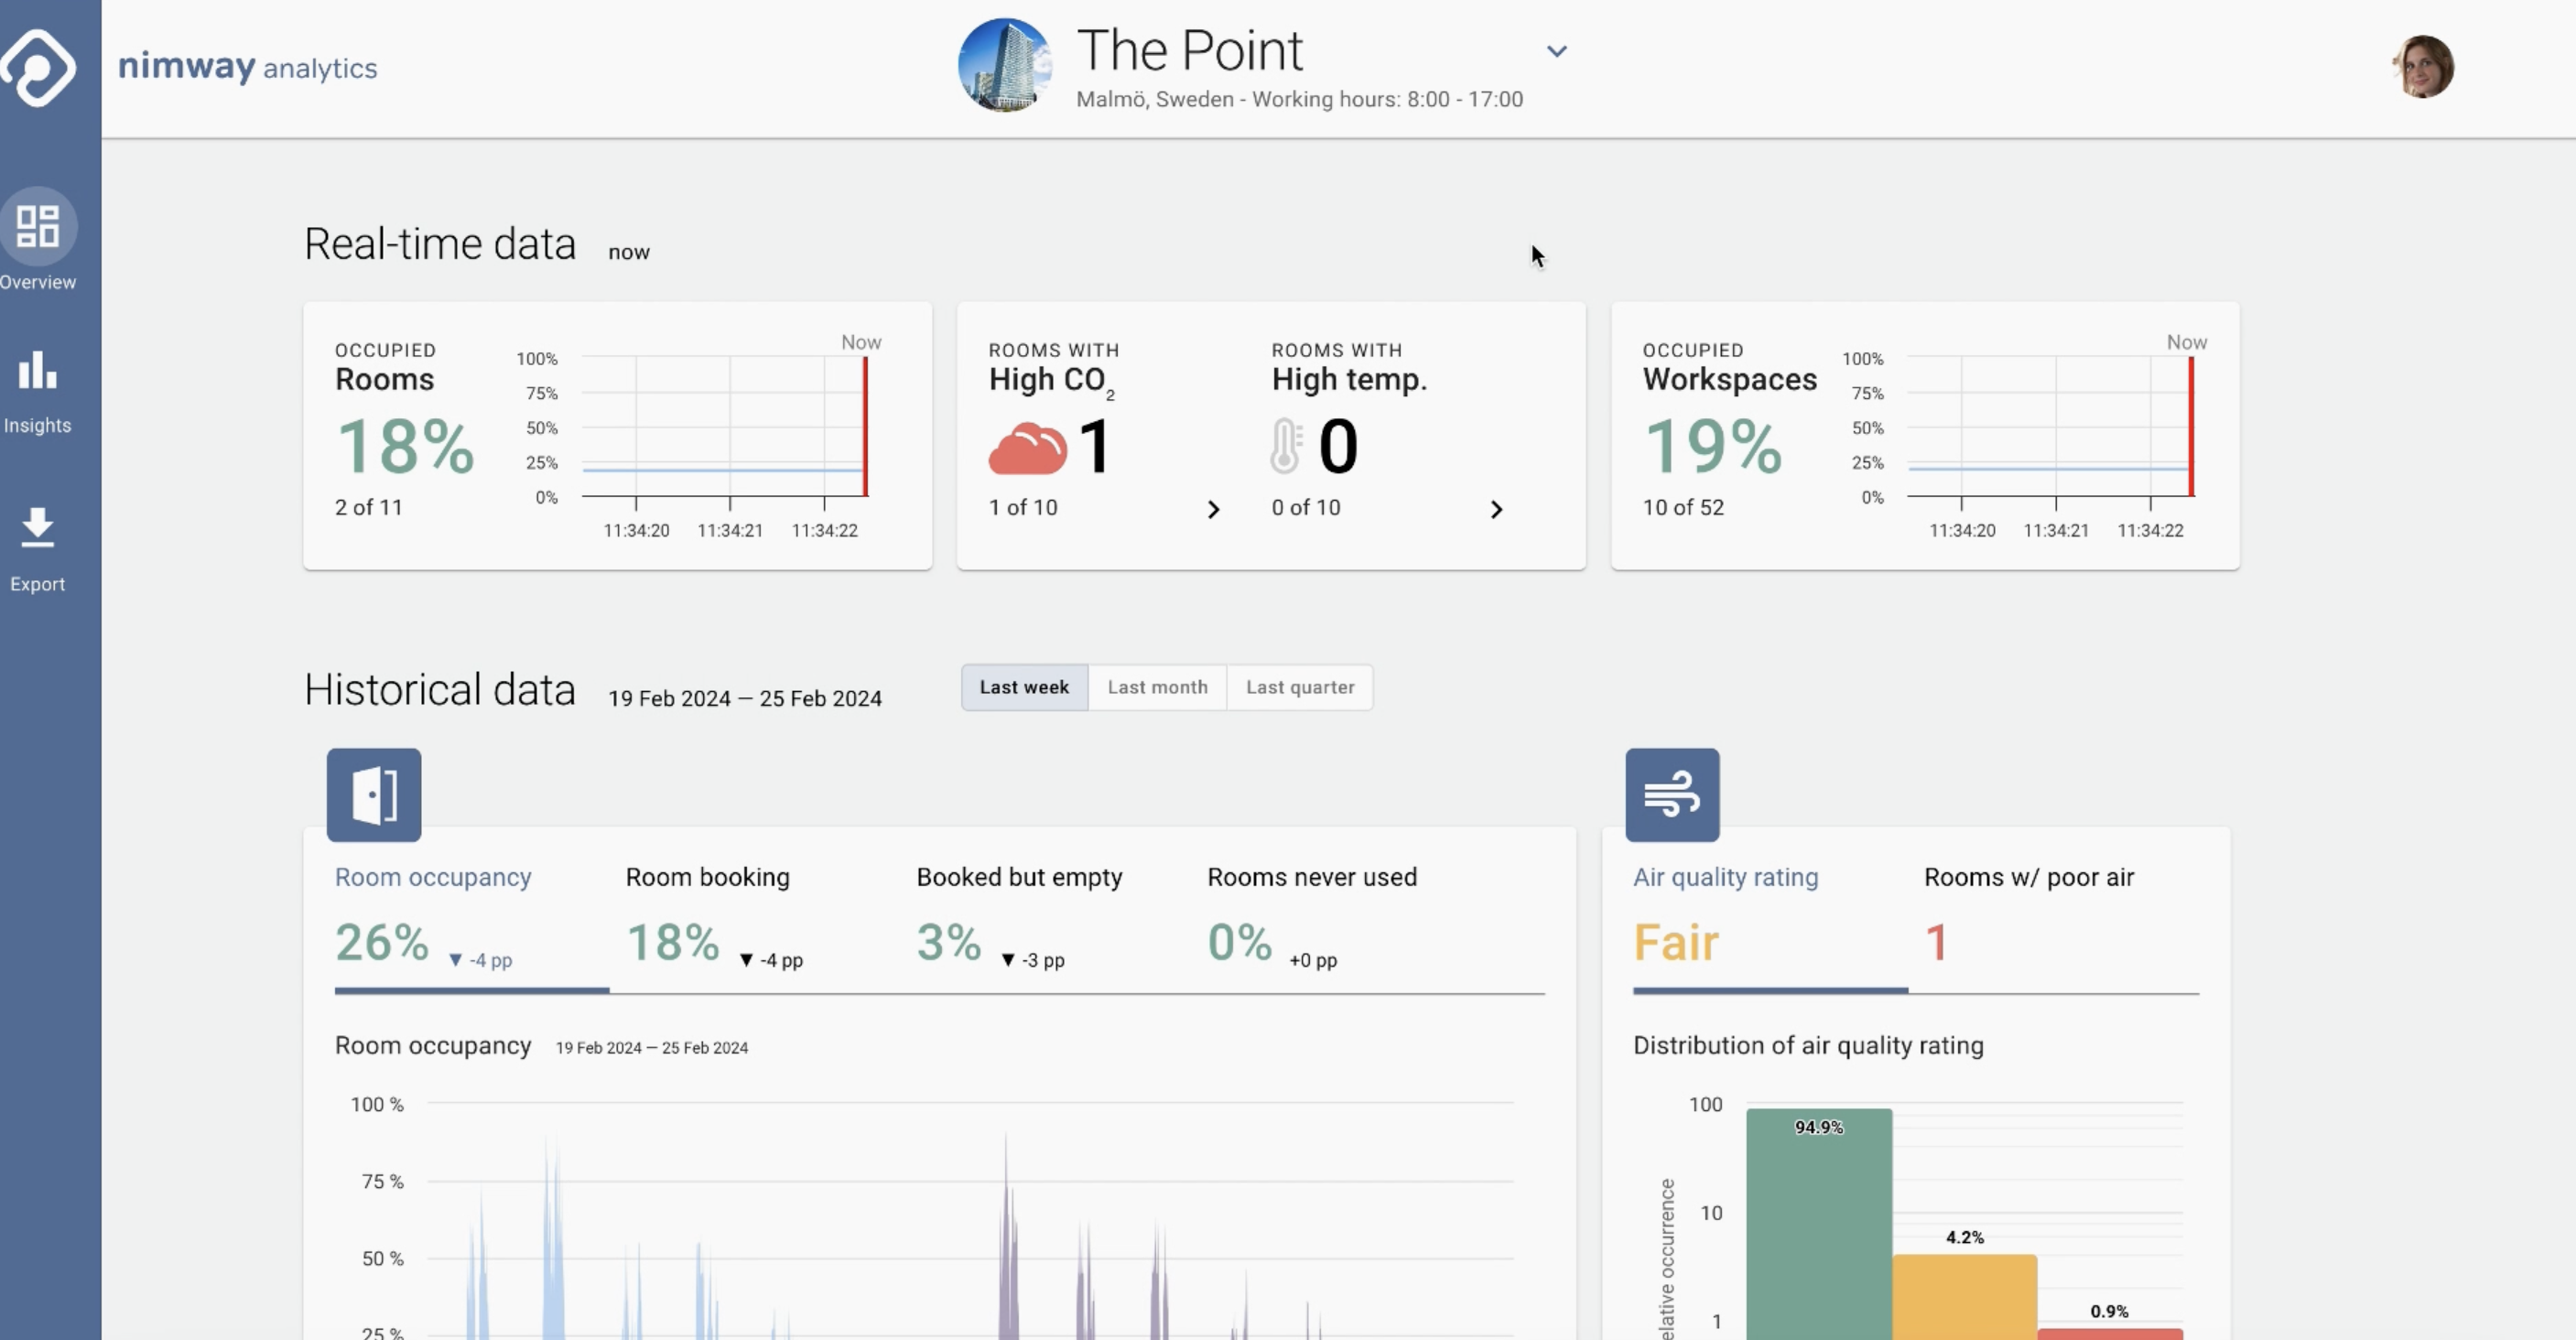The width and height of the screenshot is (2576, 1340).
Task: Open the Overview panel from the sidebar
Action: click(x=38, y=240)
